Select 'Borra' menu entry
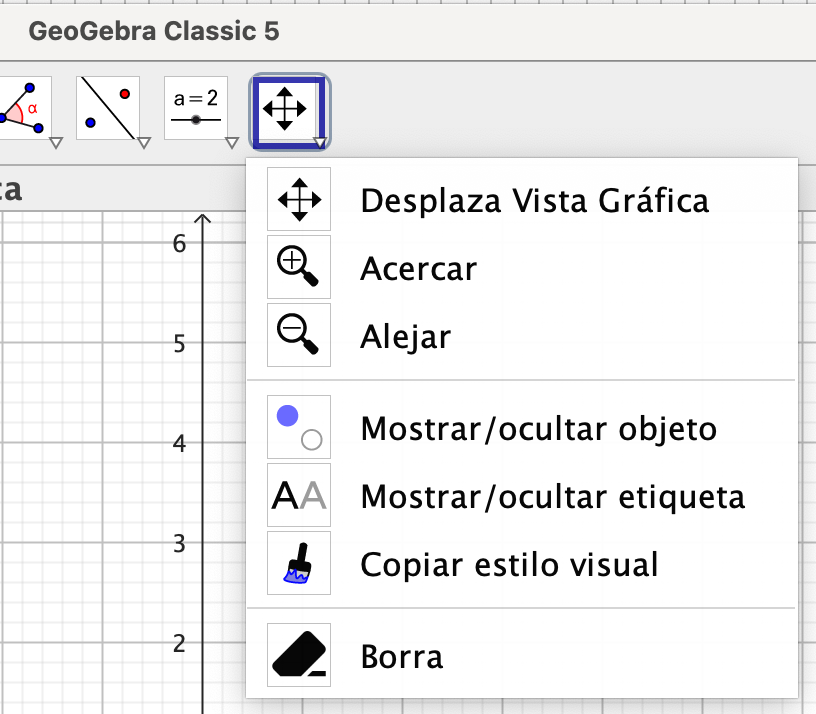816x714 pixels. [521, 655]
